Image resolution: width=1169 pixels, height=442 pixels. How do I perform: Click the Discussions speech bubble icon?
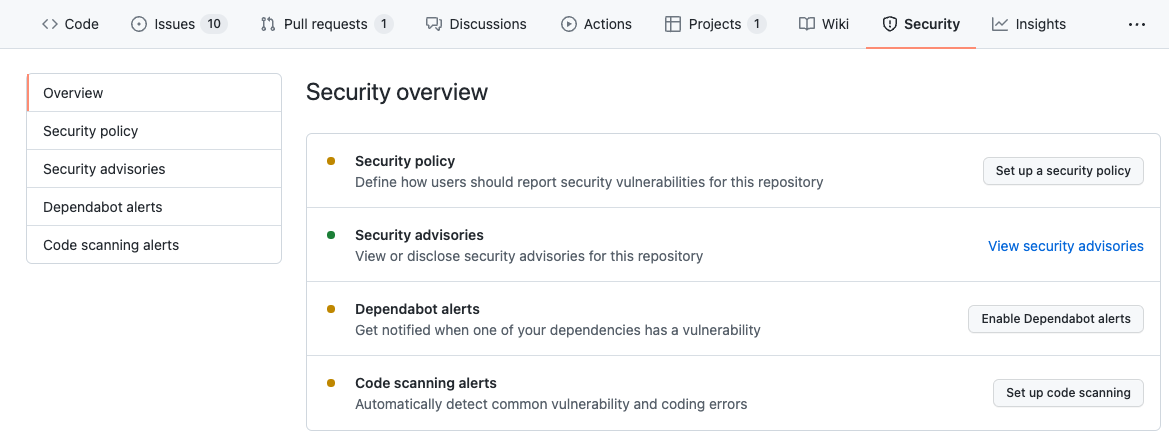coord(433,24)
